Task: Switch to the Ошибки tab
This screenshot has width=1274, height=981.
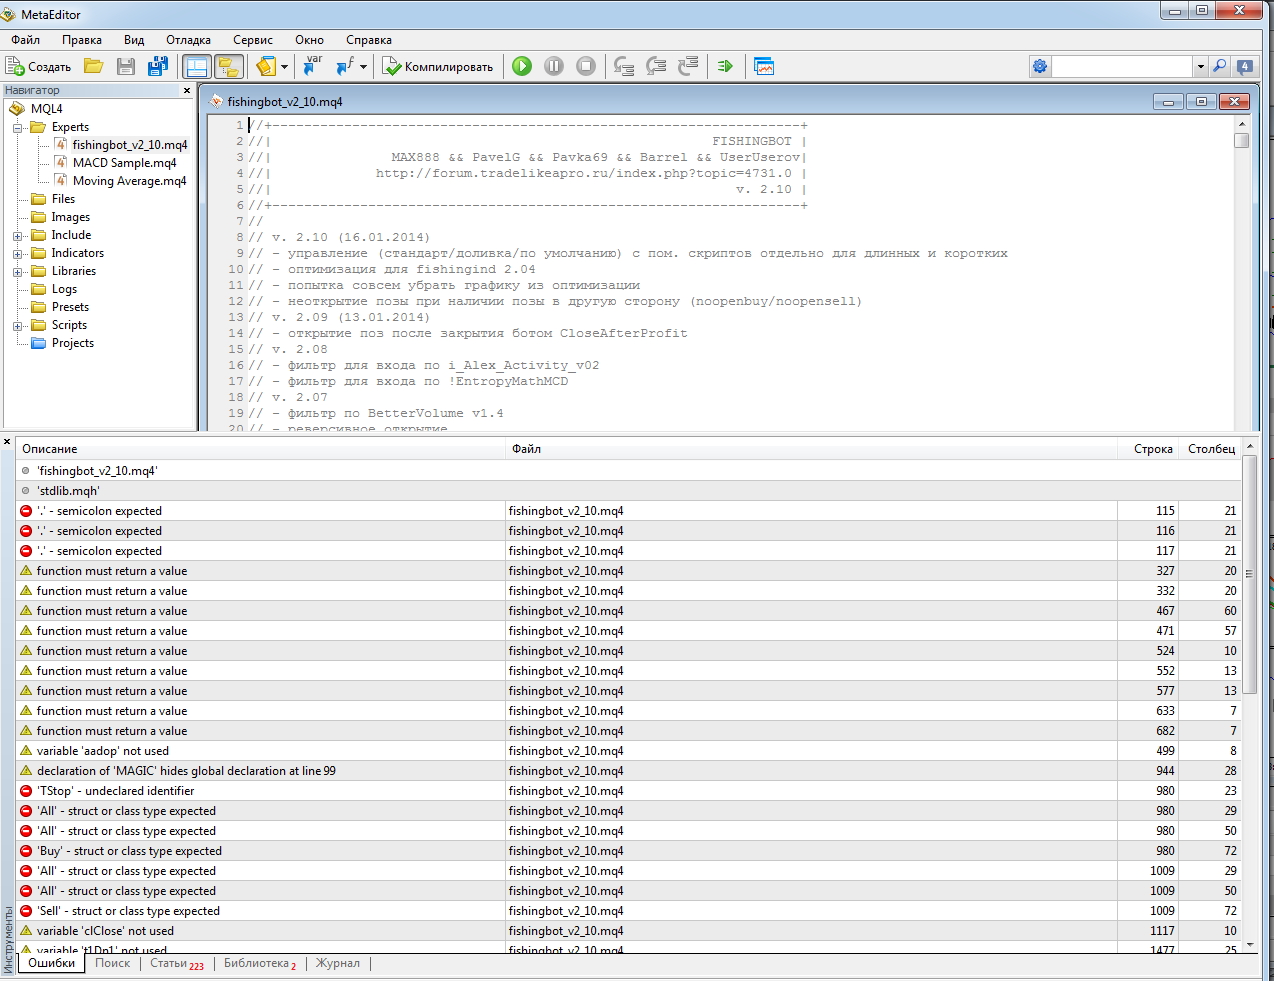Action: coord(51,963)
